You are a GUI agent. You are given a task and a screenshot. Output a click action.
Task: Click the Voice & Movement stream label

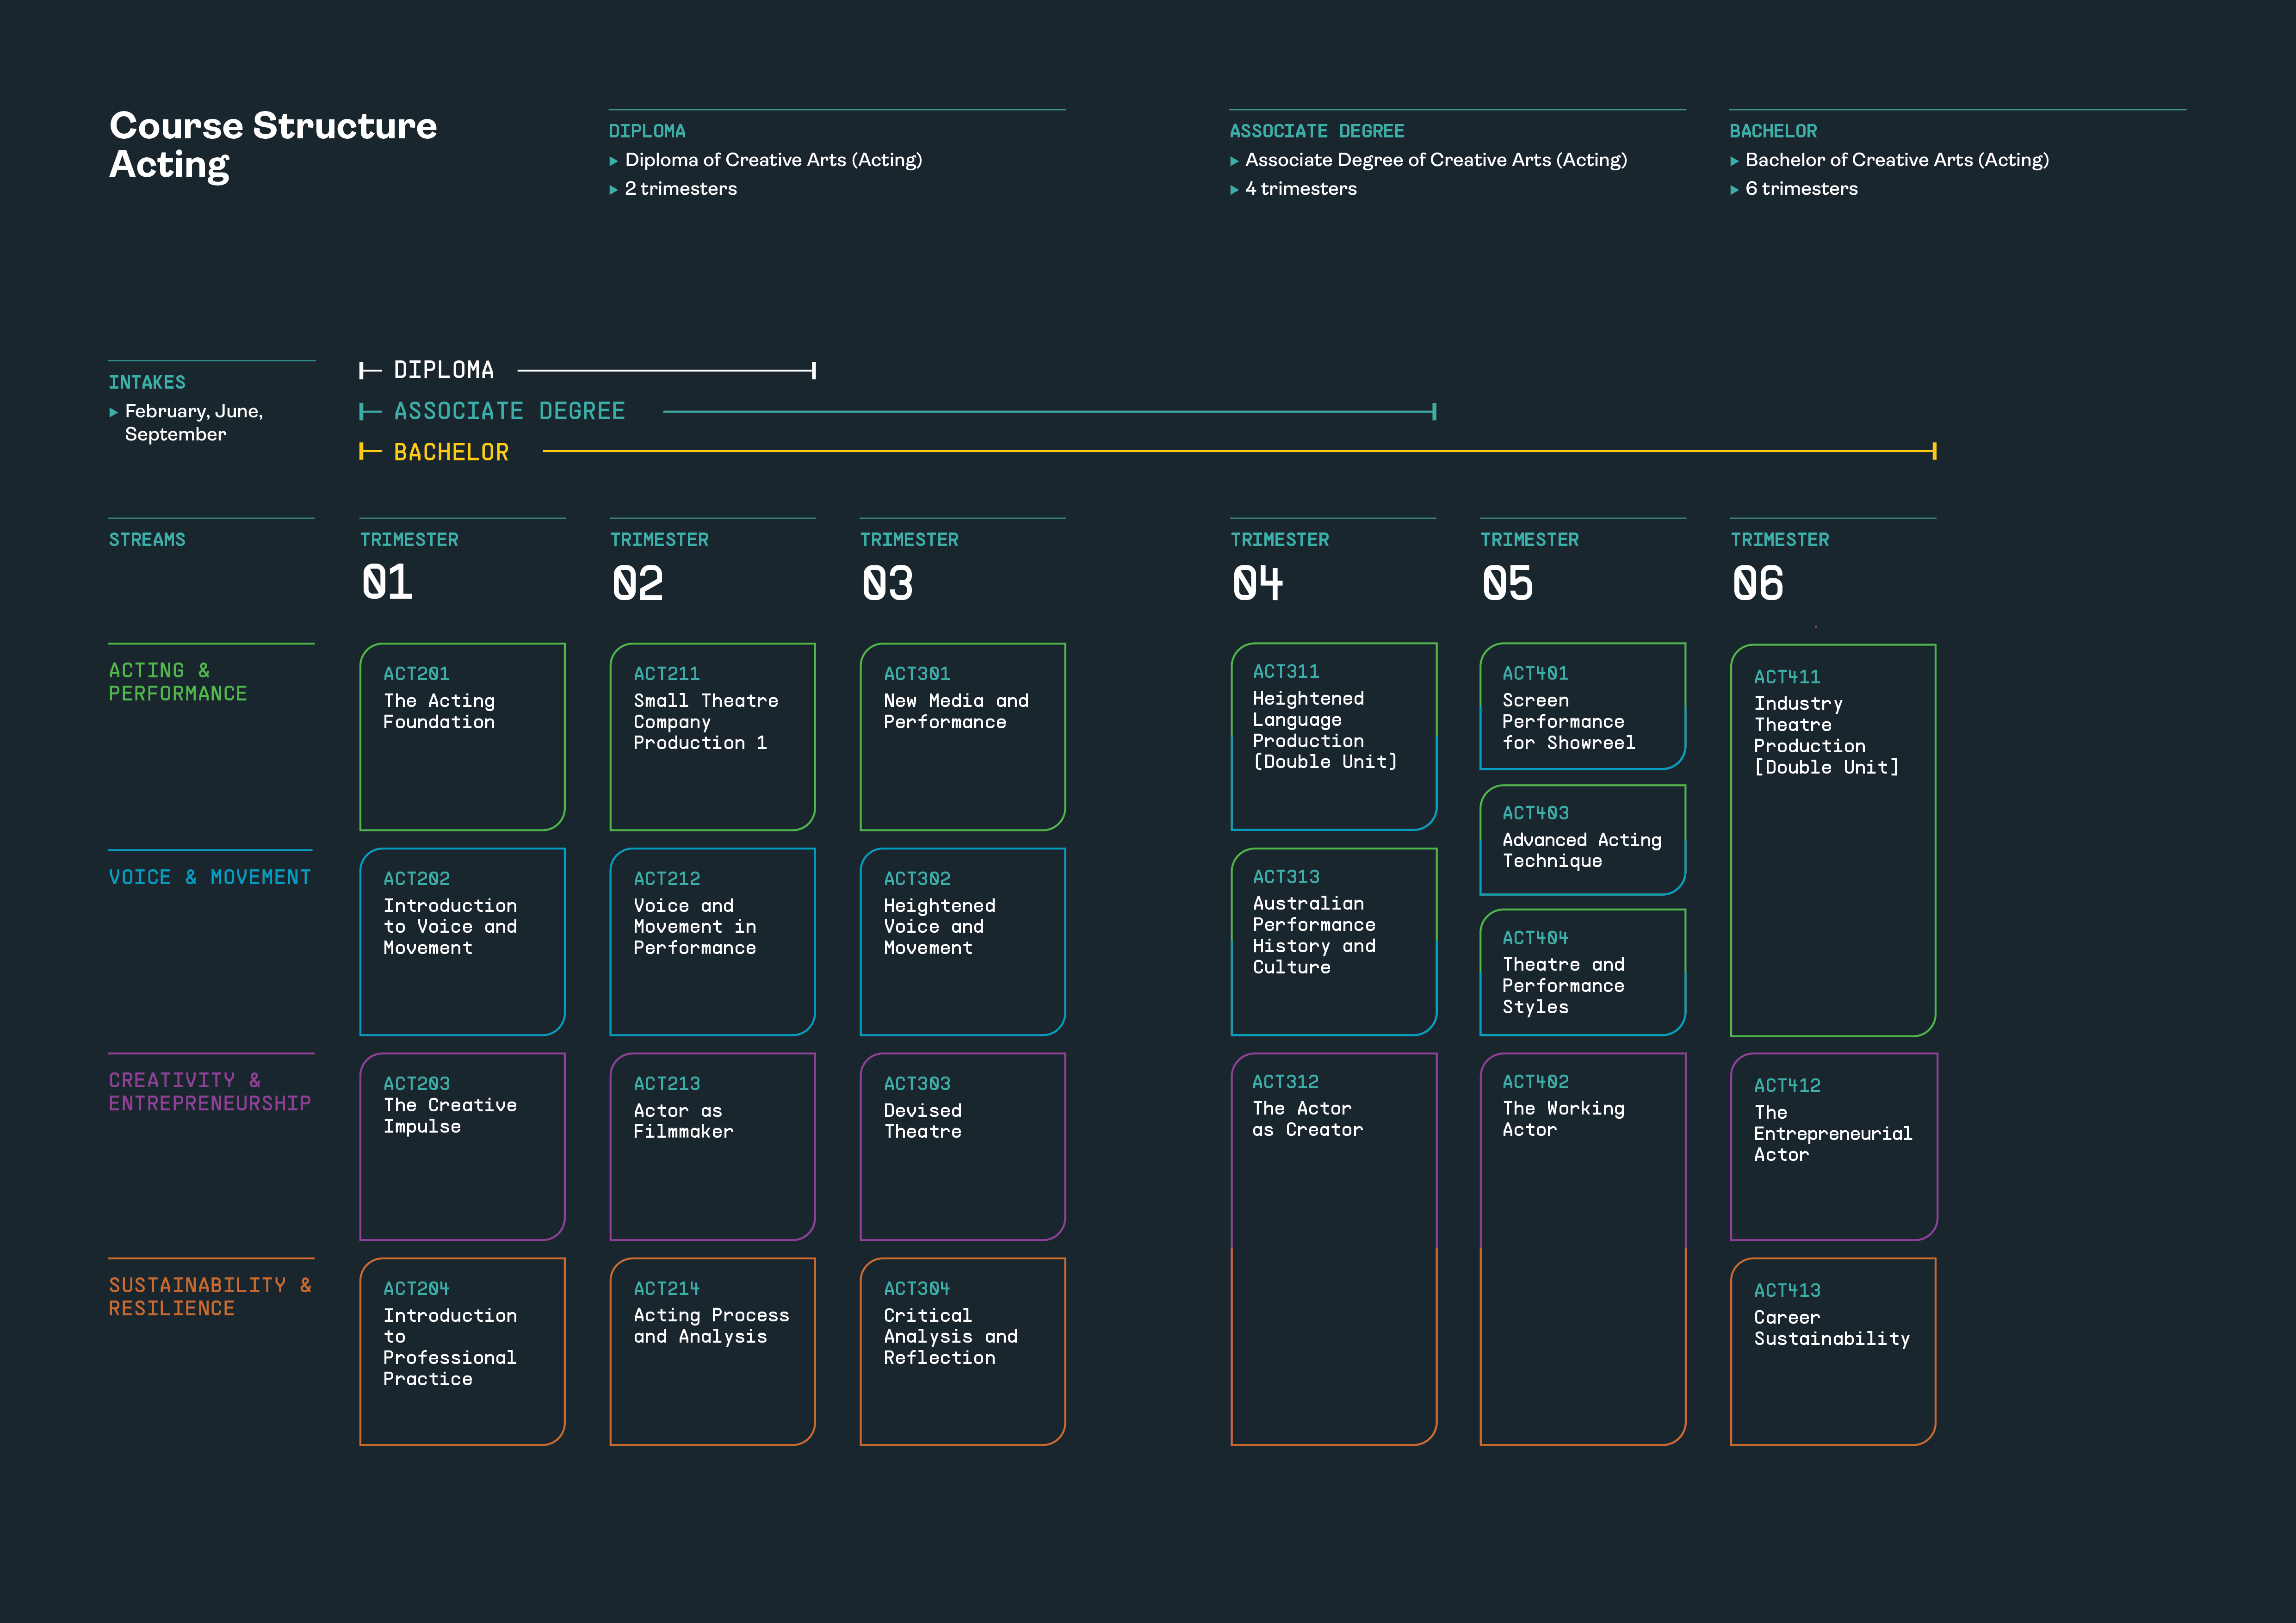(209, 877)
